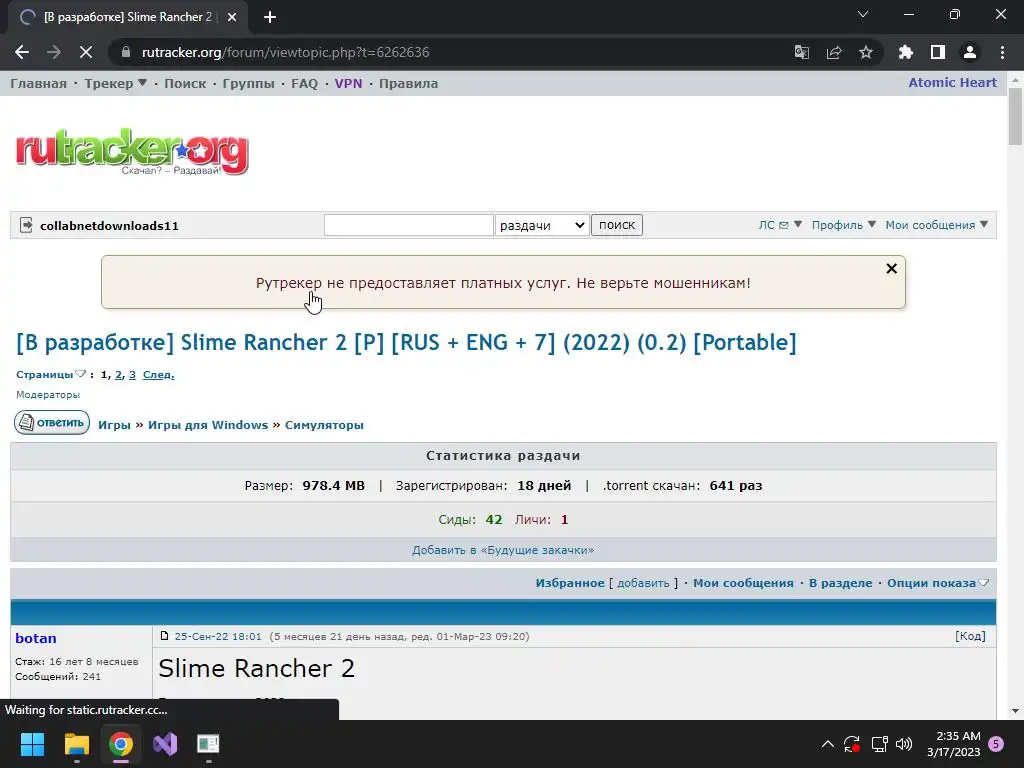Viewport: 1024px width, 768px height.
Task: Click Chrome icon in taskbar
Action: click(x=121, y=744)
